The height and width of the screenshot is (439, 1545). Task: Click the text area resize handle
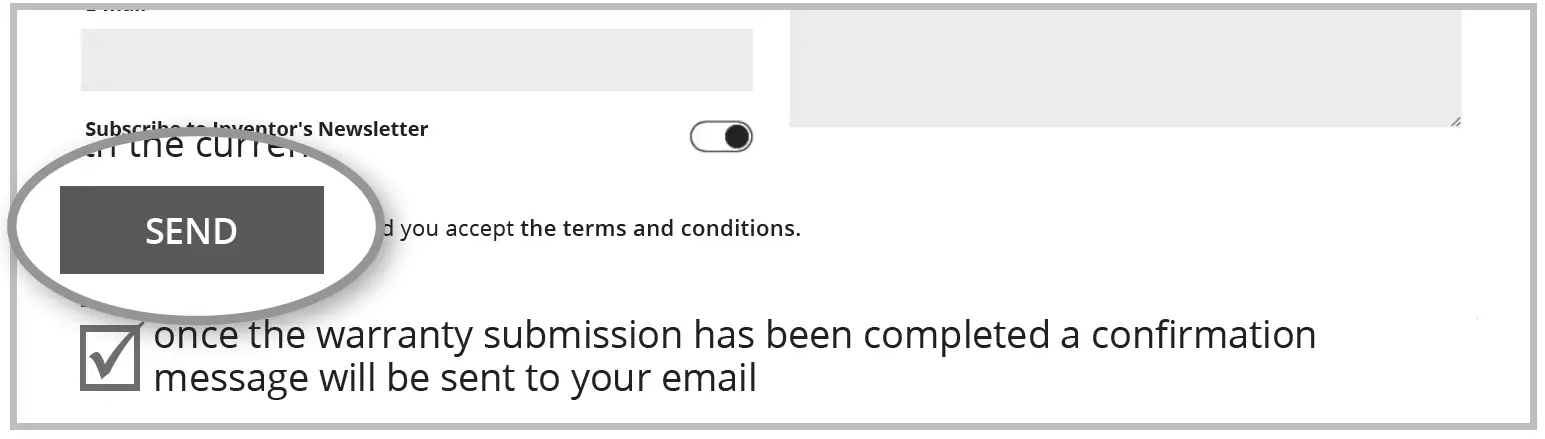(x=1454, y=120)
